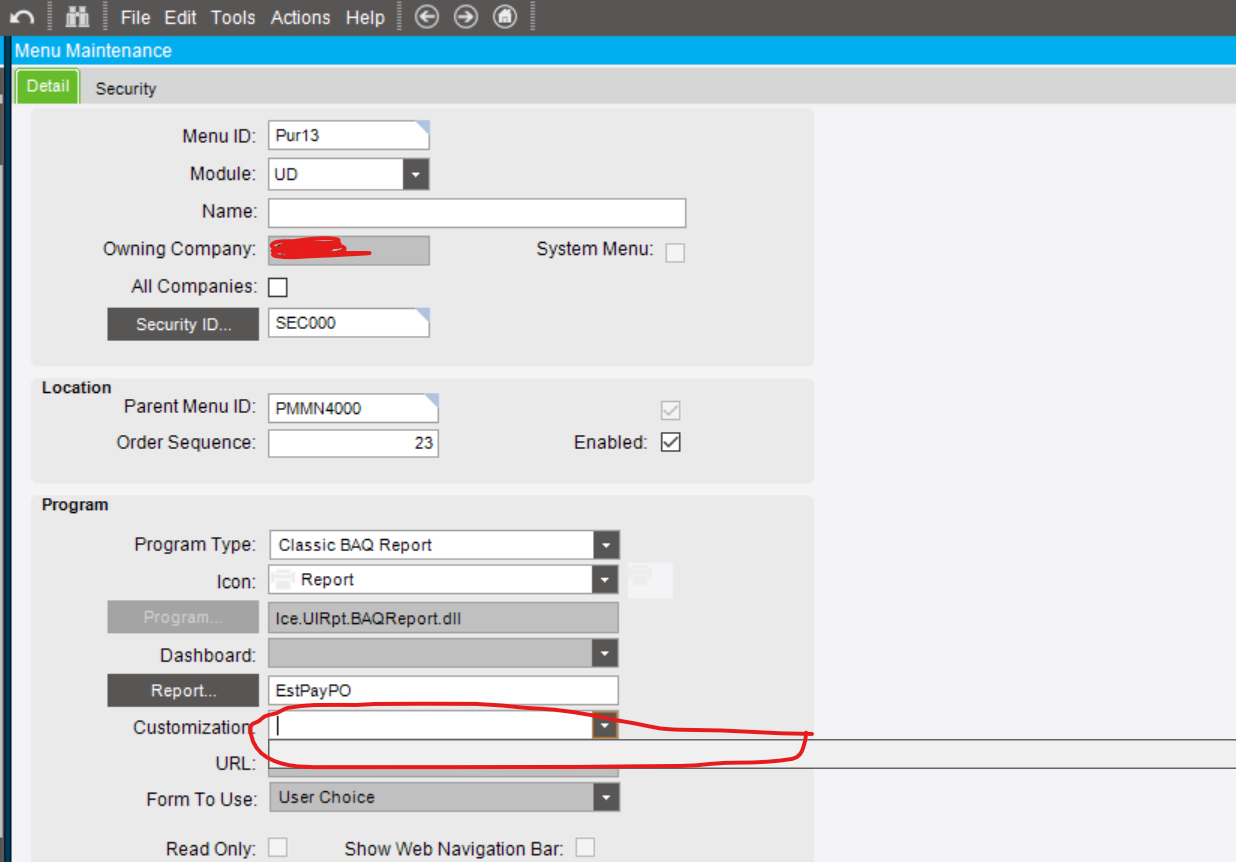Image resolution: width=1236 pixels, height=862 pixels.
Task: Open the circled Customization dropdown
Action: pyautogui.click(x=605, y=725)
